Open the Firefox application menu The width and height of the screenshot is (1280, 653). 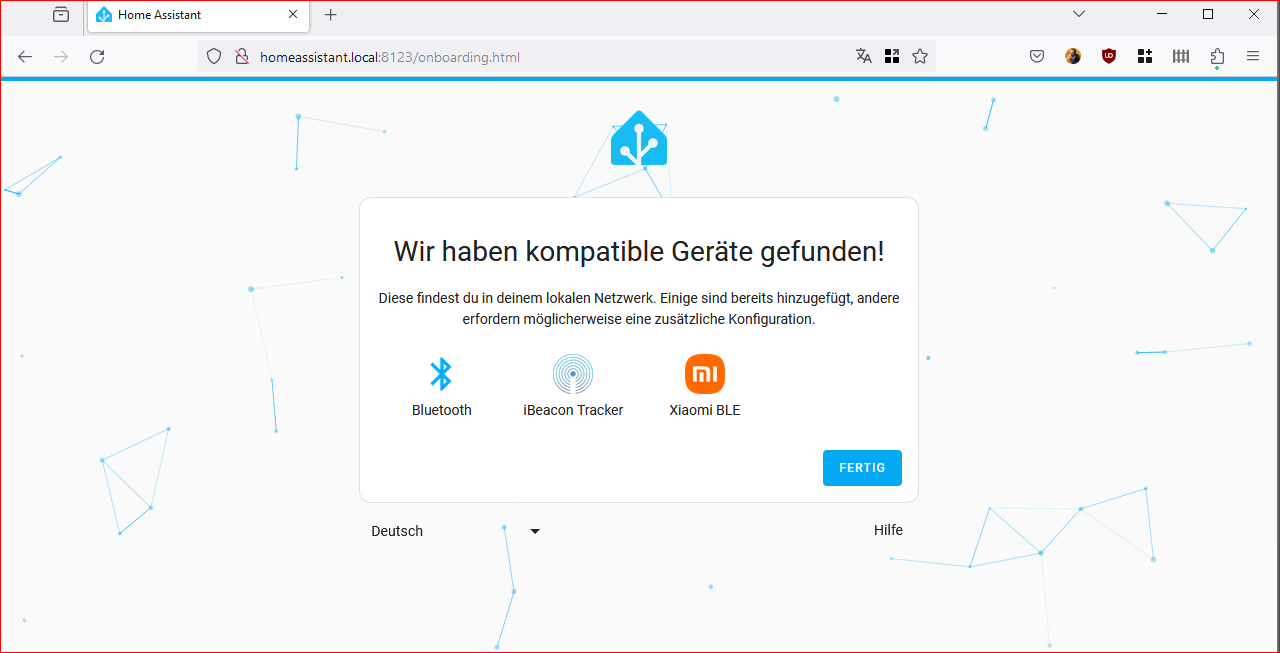point(1253,57)
